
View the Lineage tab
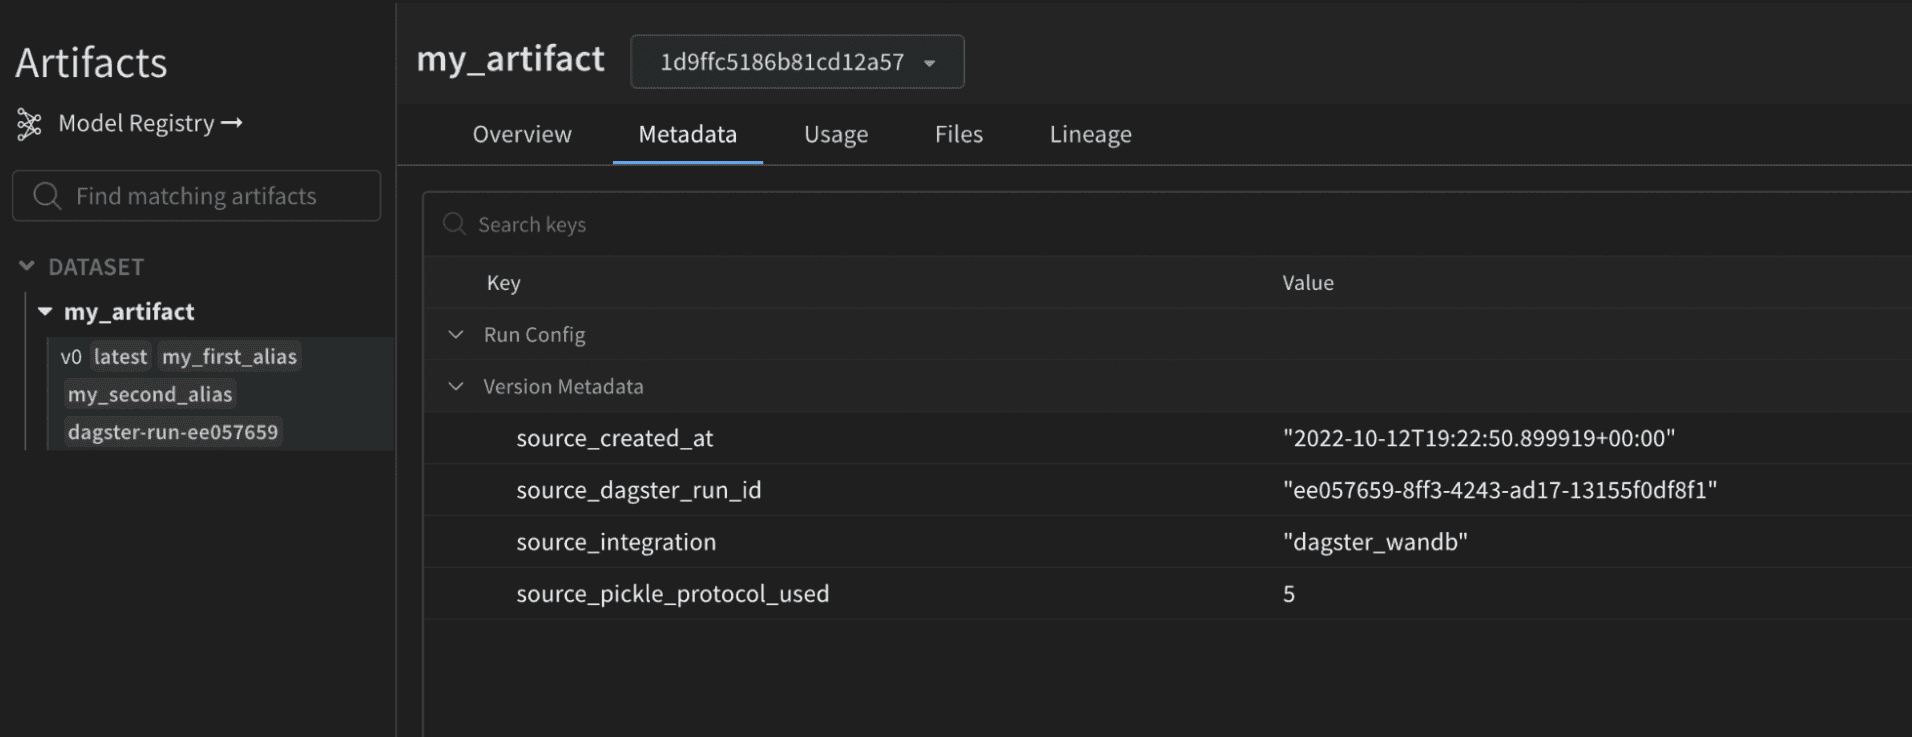point(1090,134)
